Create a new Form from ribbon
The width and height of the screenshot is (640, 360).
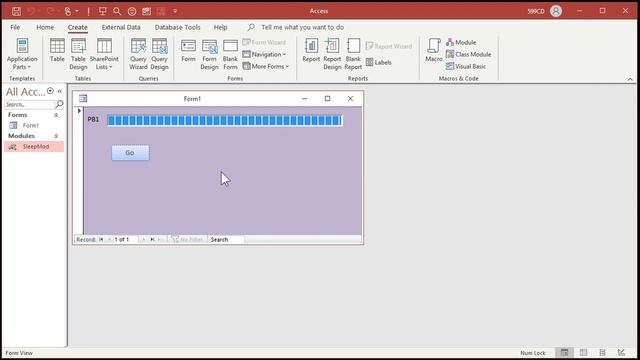(x=188, y=50)
